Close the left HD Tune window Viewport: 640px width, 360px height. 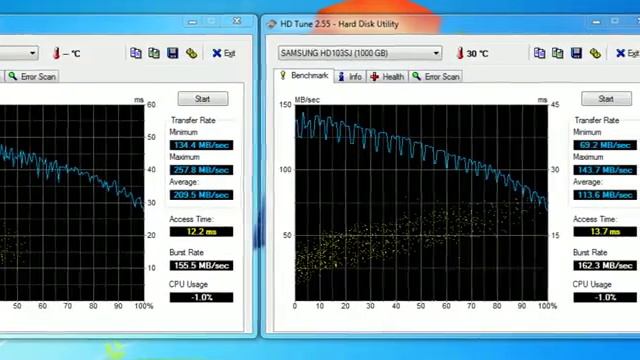pos(237,21)
